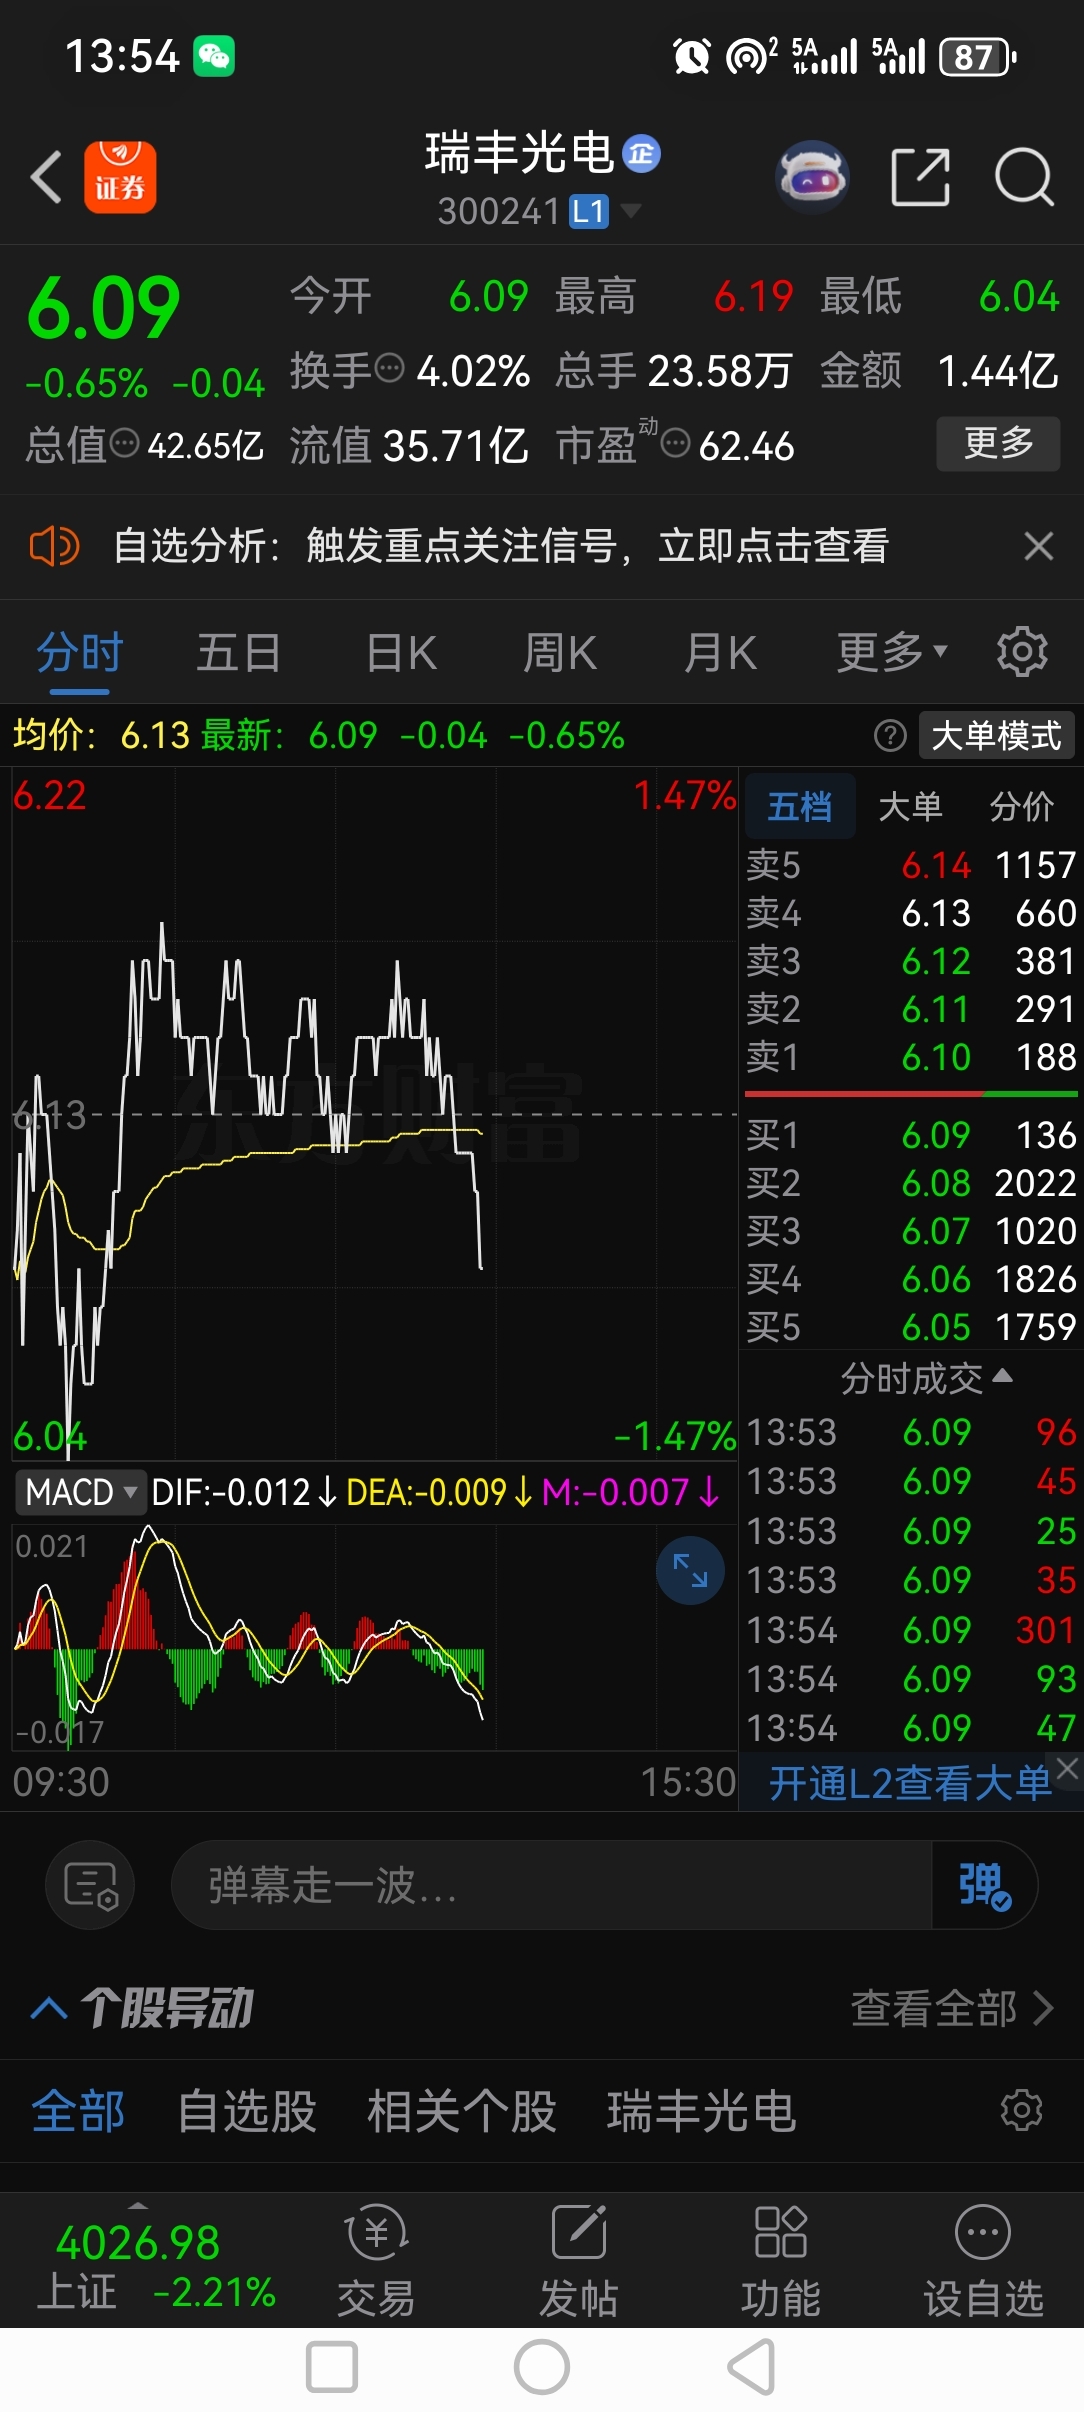Tap the question mark help icon
This screenshot has width=1084, height=2412.
click(890, 736)
